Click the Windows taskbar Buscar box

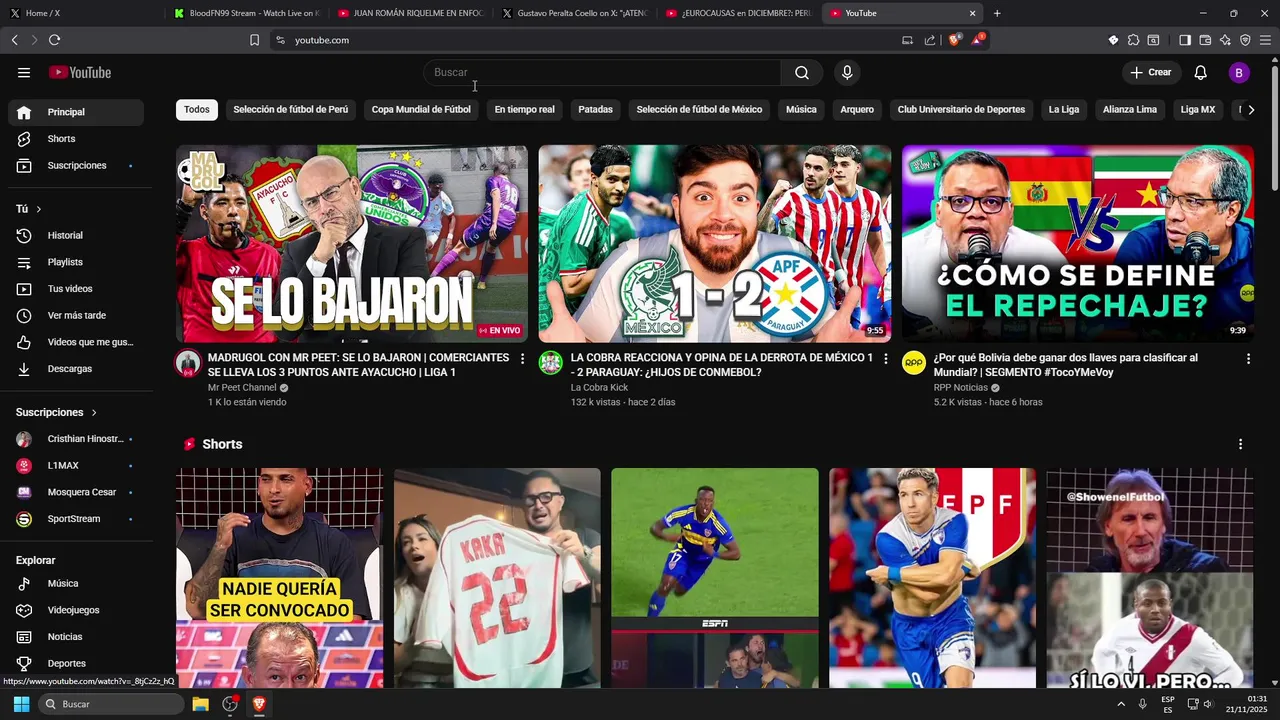click(111, 704)
